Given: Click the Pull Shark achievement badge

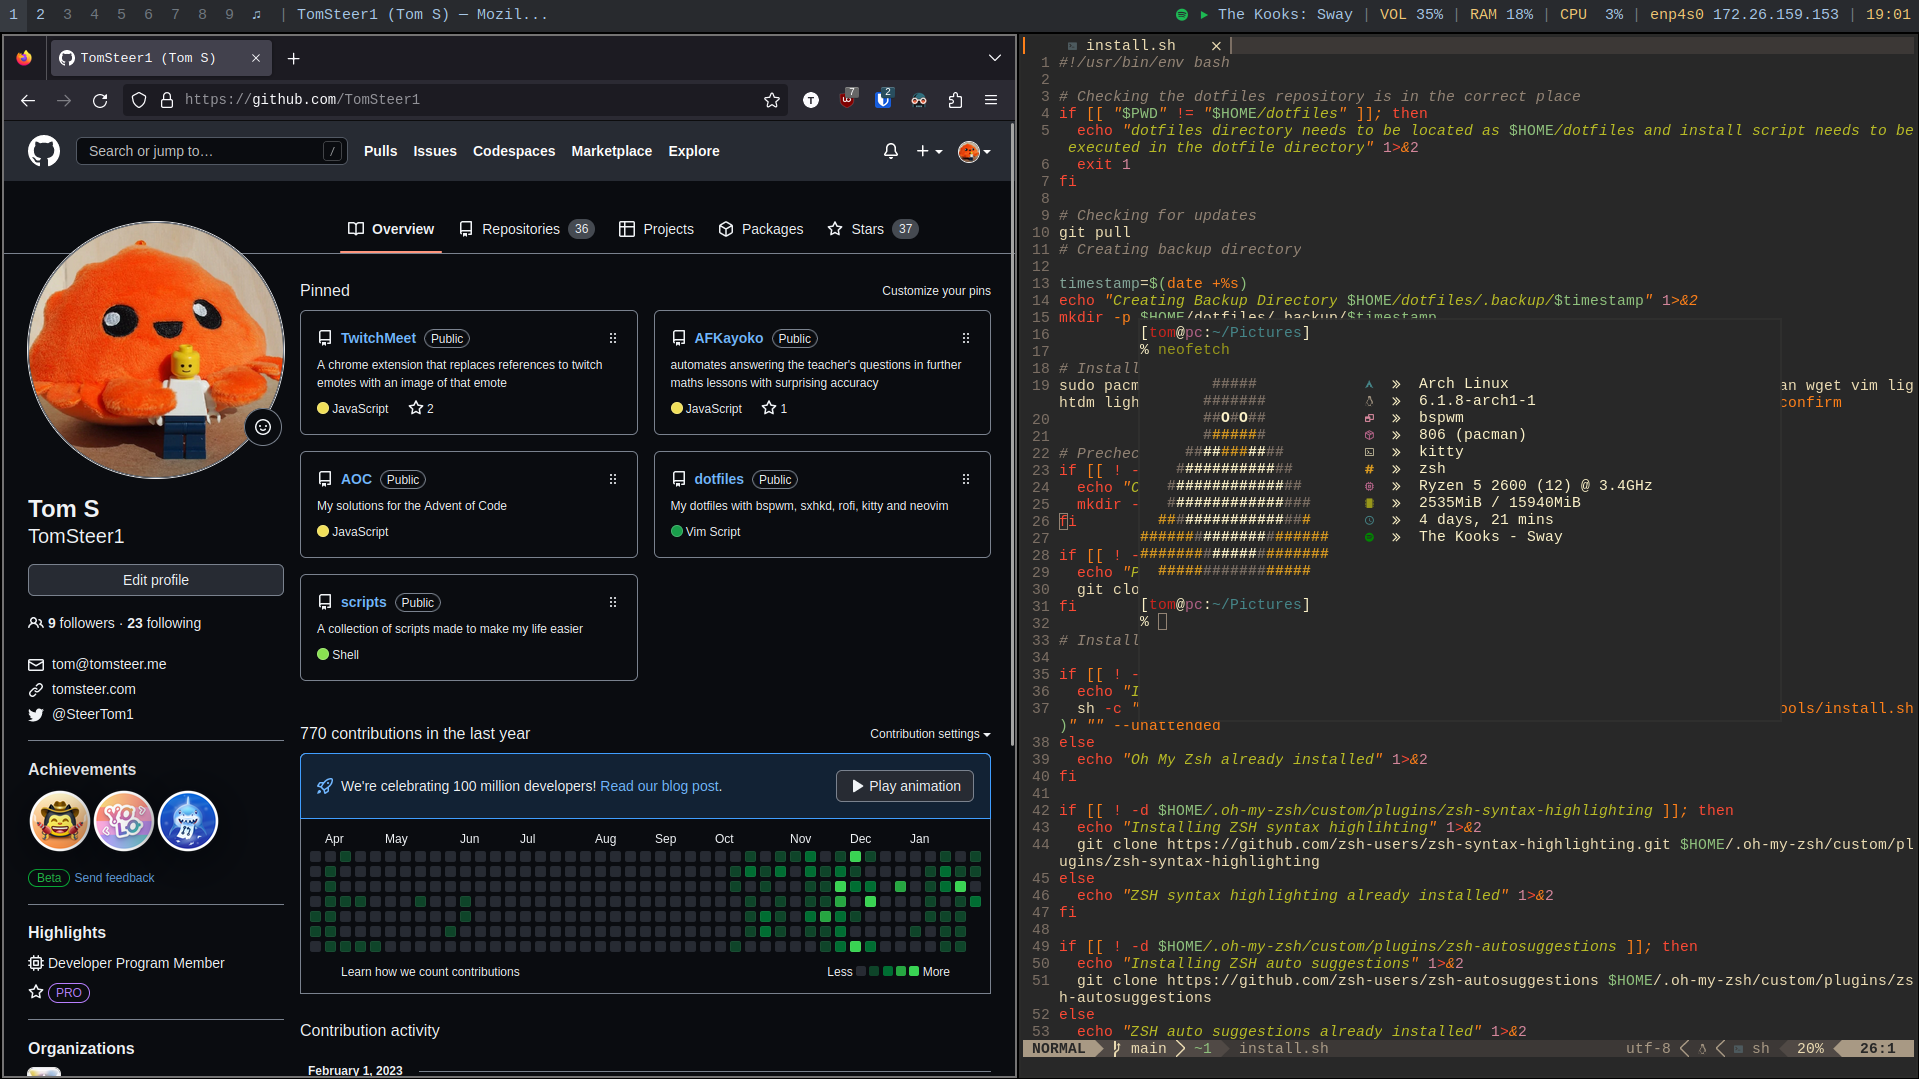Looking at the screenshot, I should click(x=188, y=821).
